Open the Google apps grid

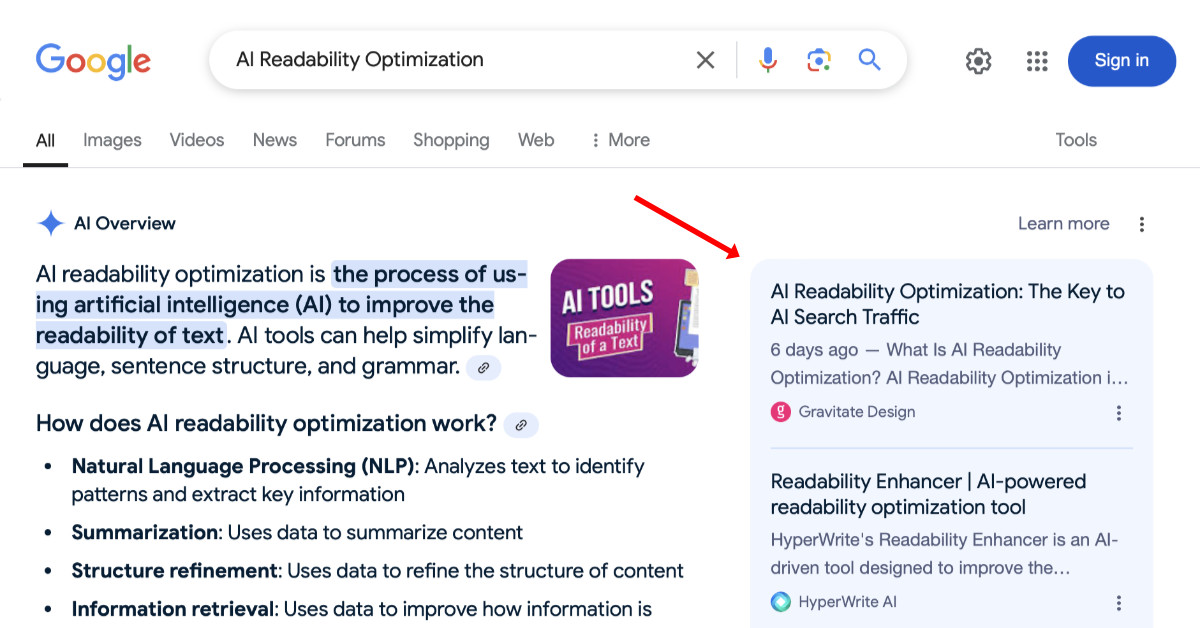(1036, 61)
